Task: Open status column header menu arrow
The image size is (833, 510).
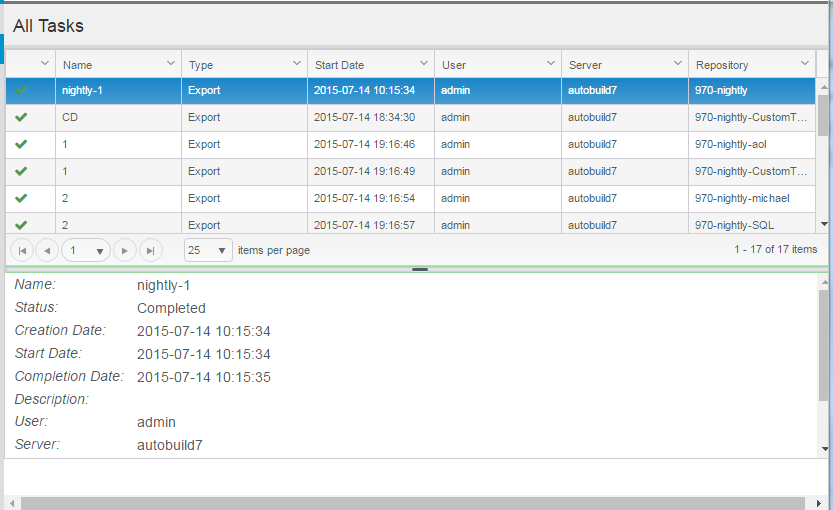Action: 45,63
